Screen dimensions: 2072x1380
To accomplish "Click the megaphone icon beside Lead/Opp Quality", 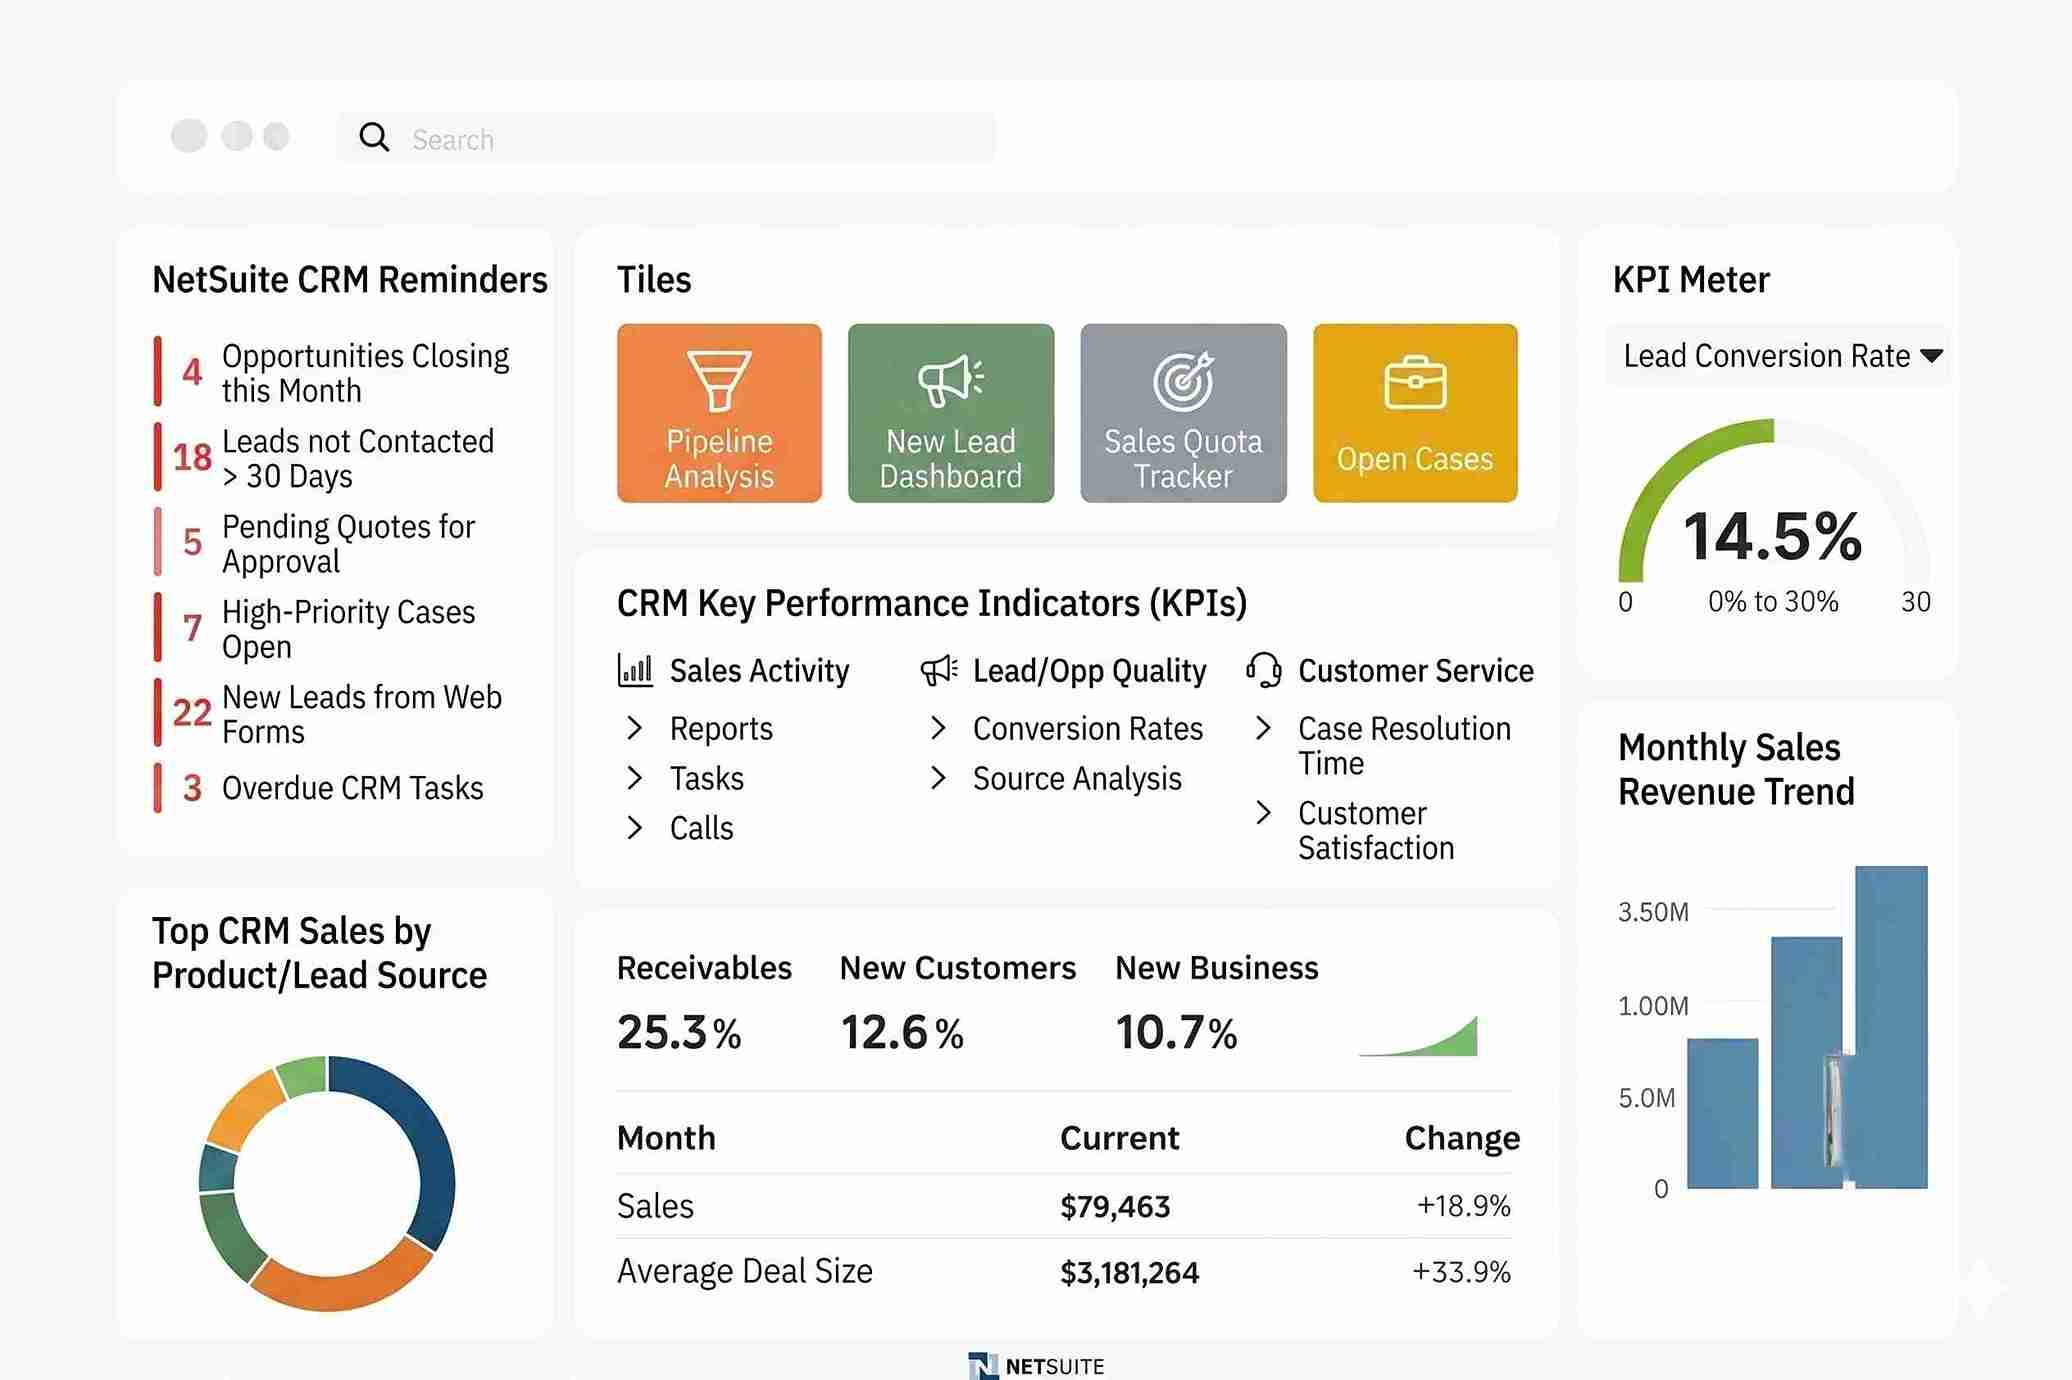I will coord(939,670).
